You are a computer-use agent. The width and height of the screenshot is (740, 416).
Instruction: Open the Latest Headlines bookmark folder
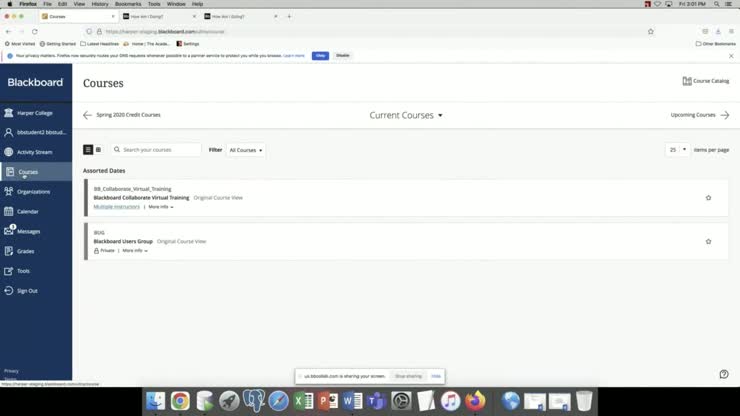pyautogui.click(x=100, y=44)
